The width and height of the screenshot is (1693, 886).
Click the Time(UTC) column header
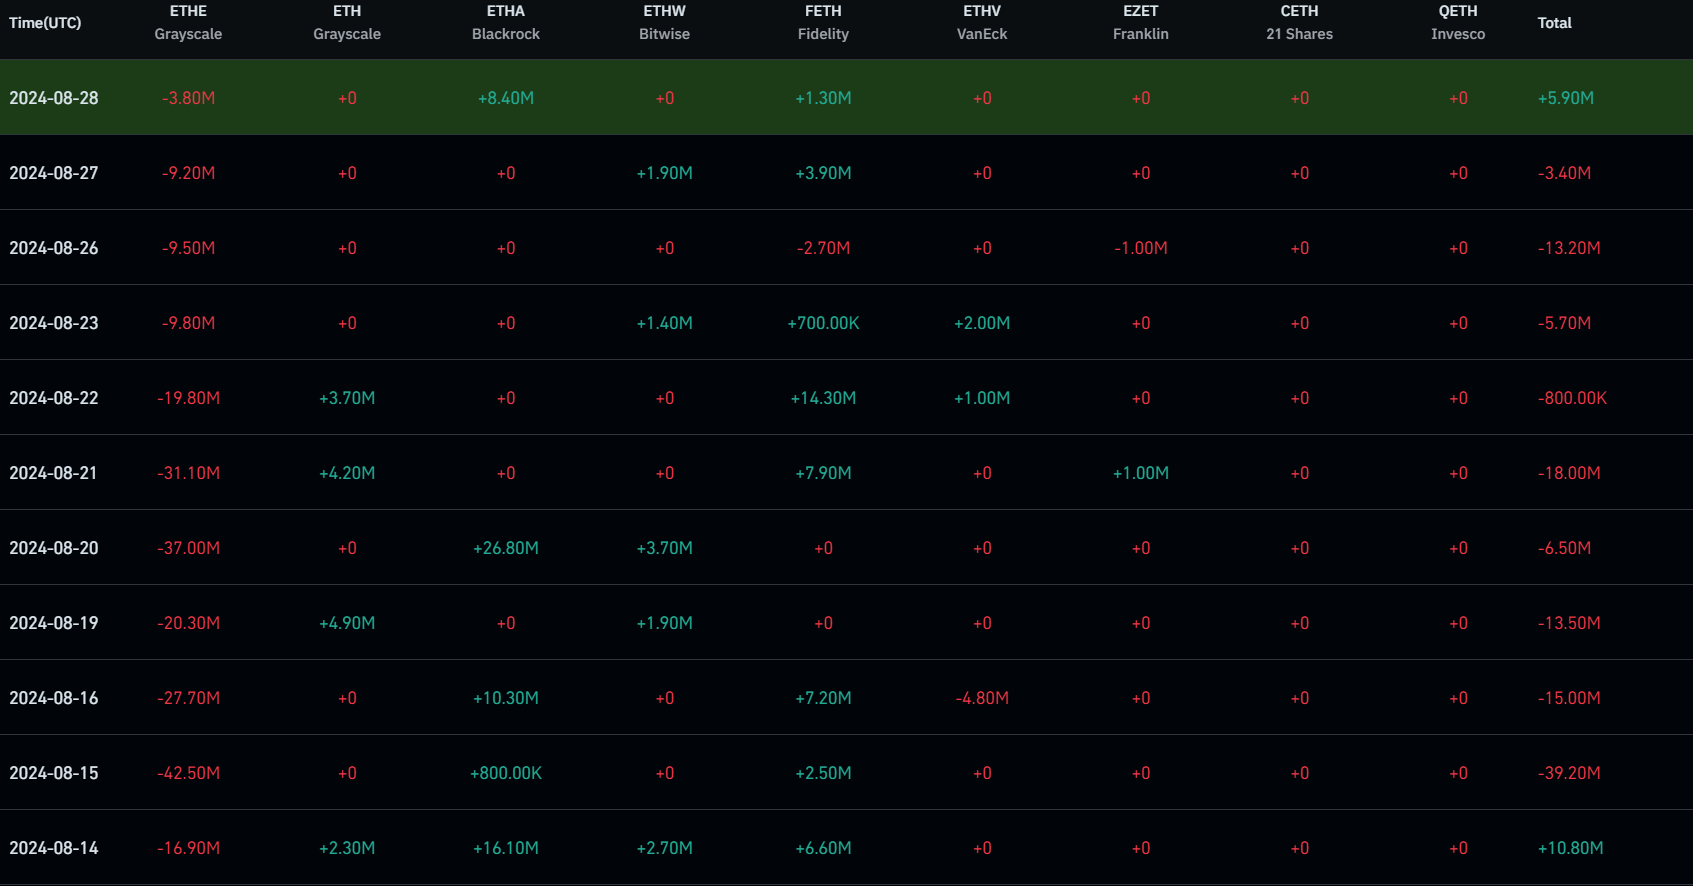click(45, 23)
